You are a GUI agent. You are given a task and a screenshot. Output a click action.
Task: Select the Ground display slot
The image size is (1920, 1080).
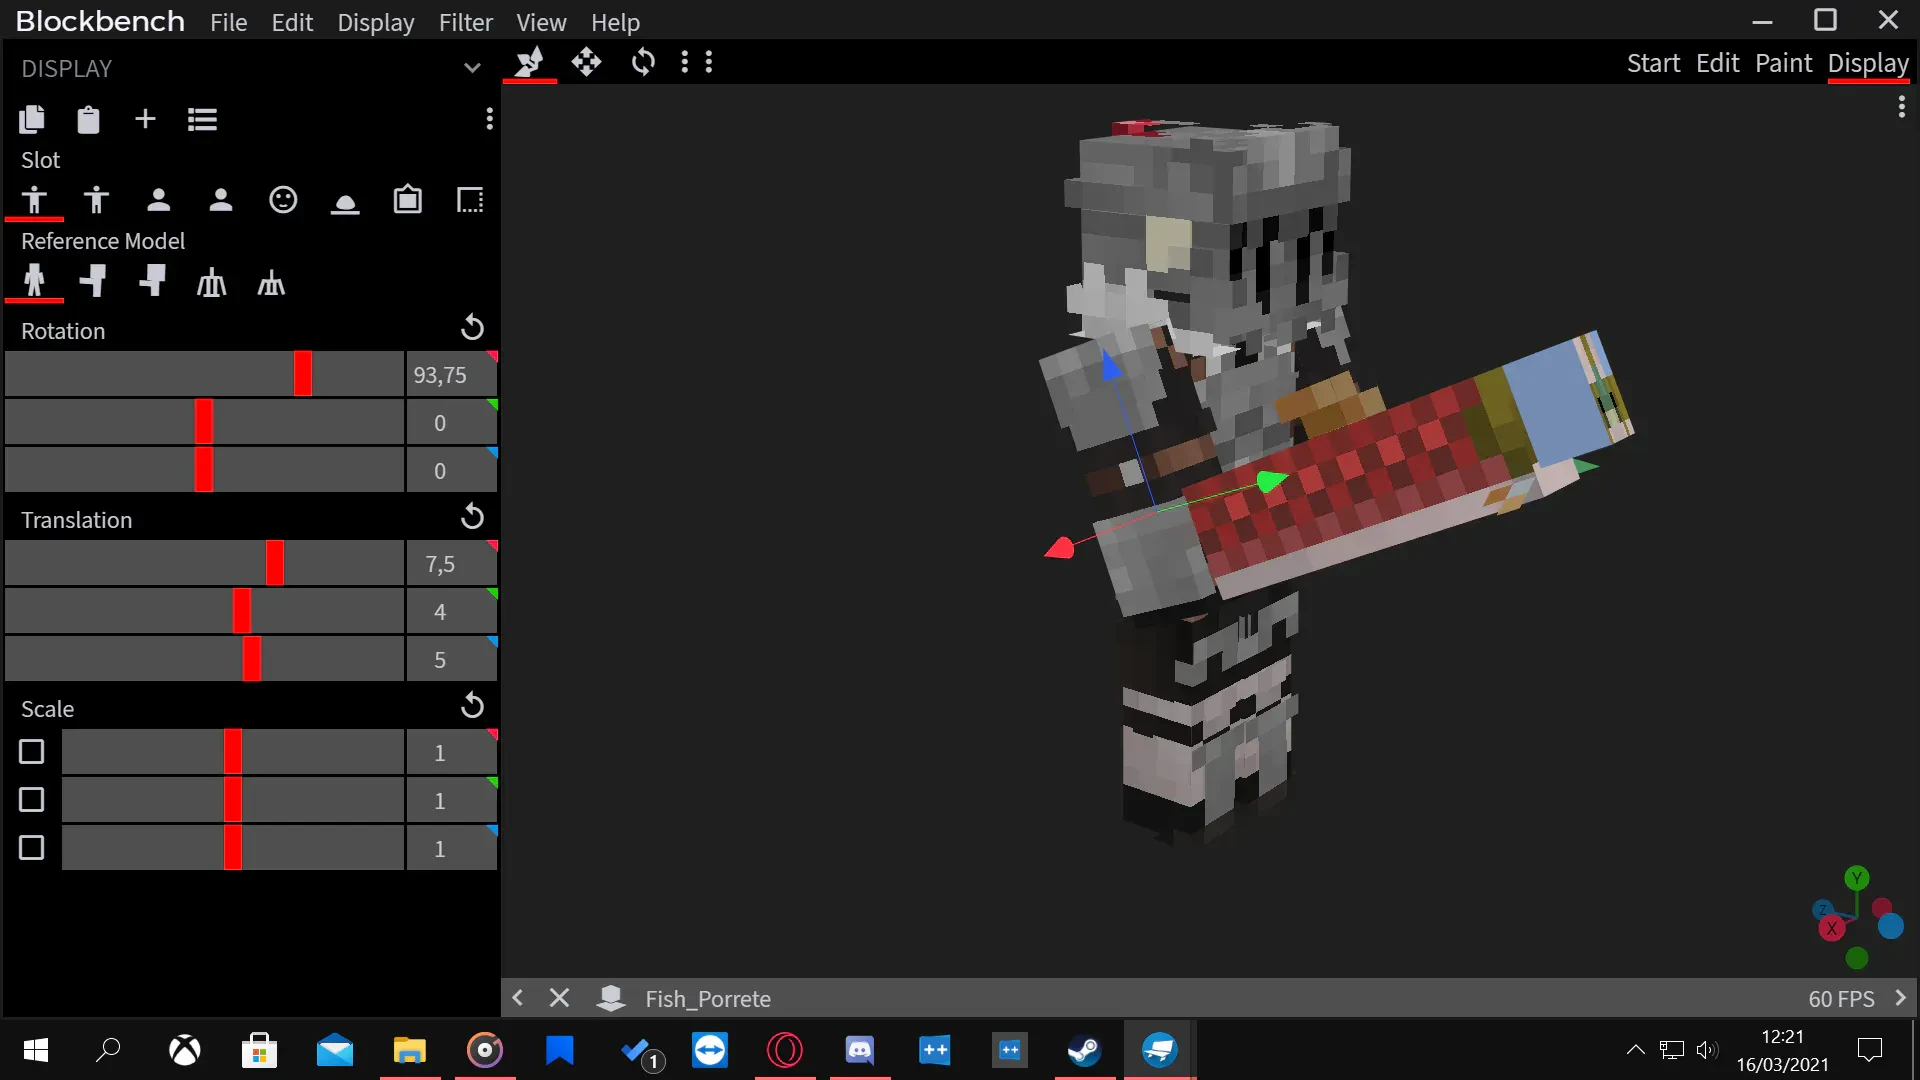click(345, 203)
